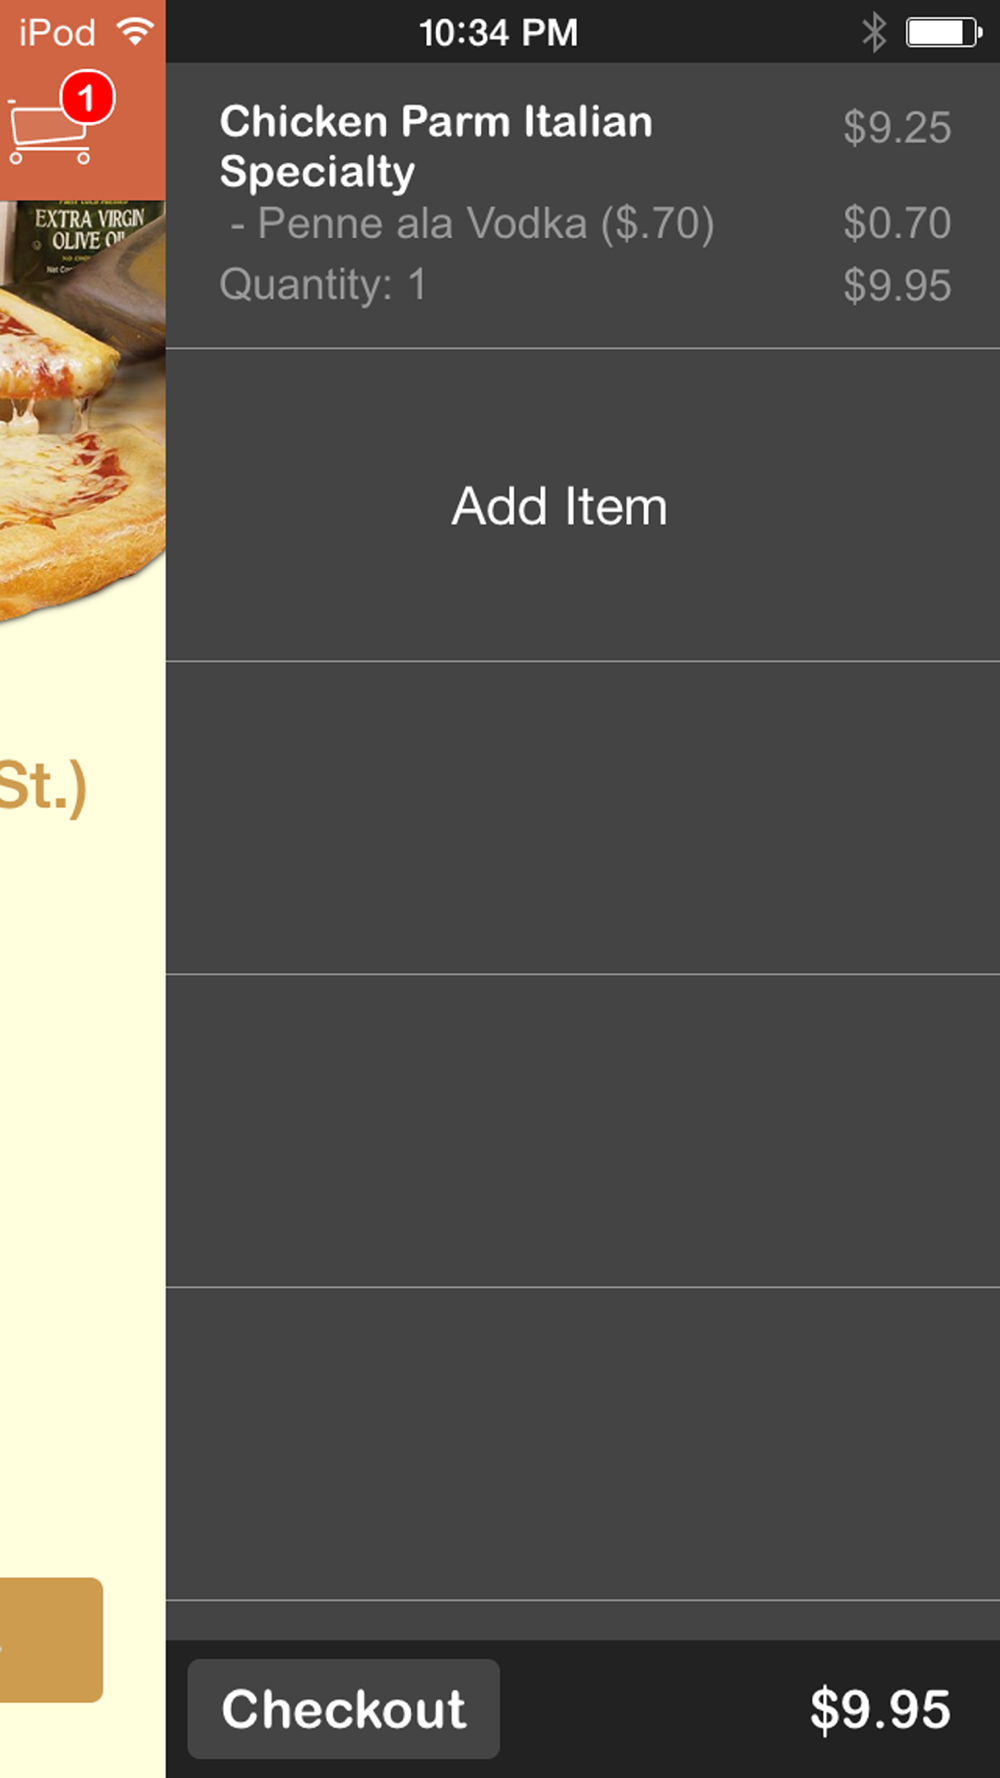Tap the $0.70 add-on price
This screenshot has height=1778, width=1000.
click(x=897, y=222)
